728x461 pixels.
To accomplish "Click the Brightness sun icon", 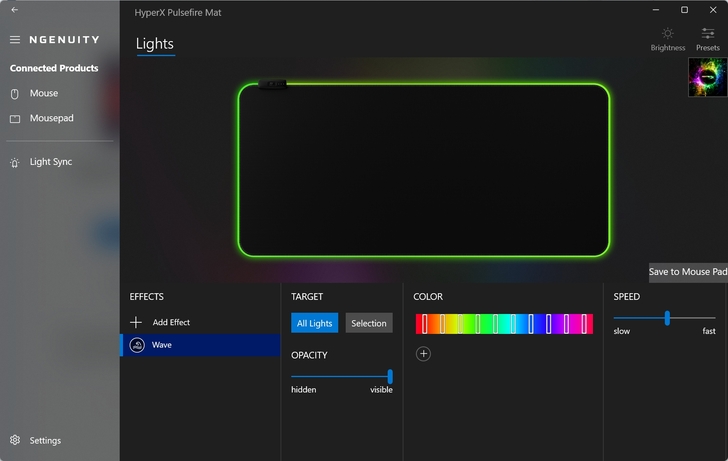I will click(667, 34).
